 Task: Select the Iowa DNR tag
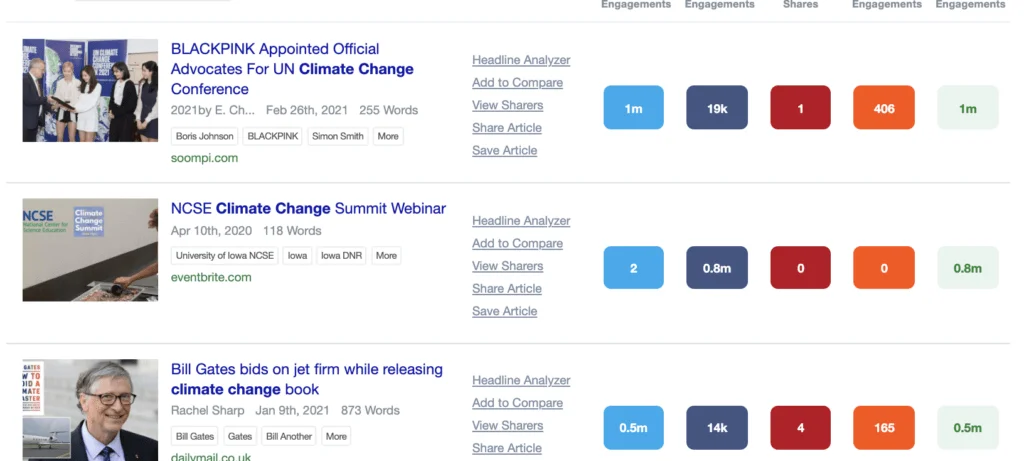[342, 256]
